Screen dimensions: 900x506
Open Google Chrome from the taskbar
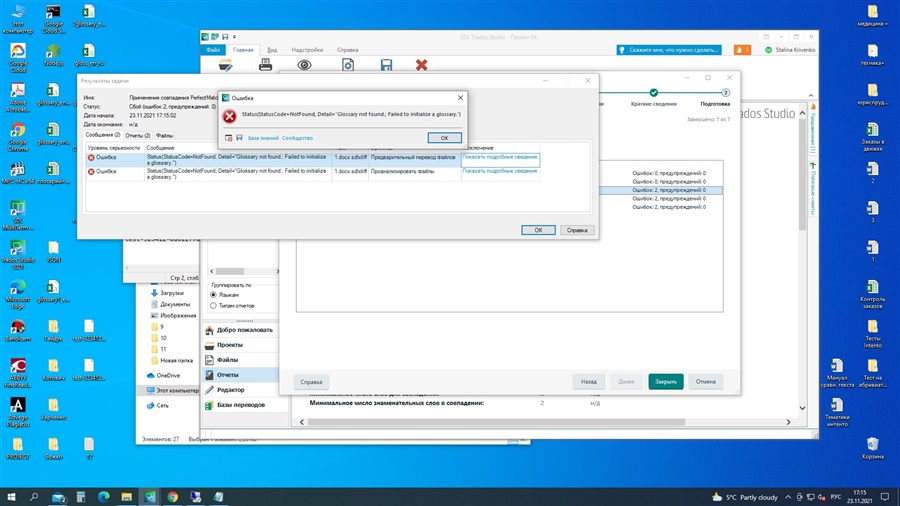tap(172, 497)
